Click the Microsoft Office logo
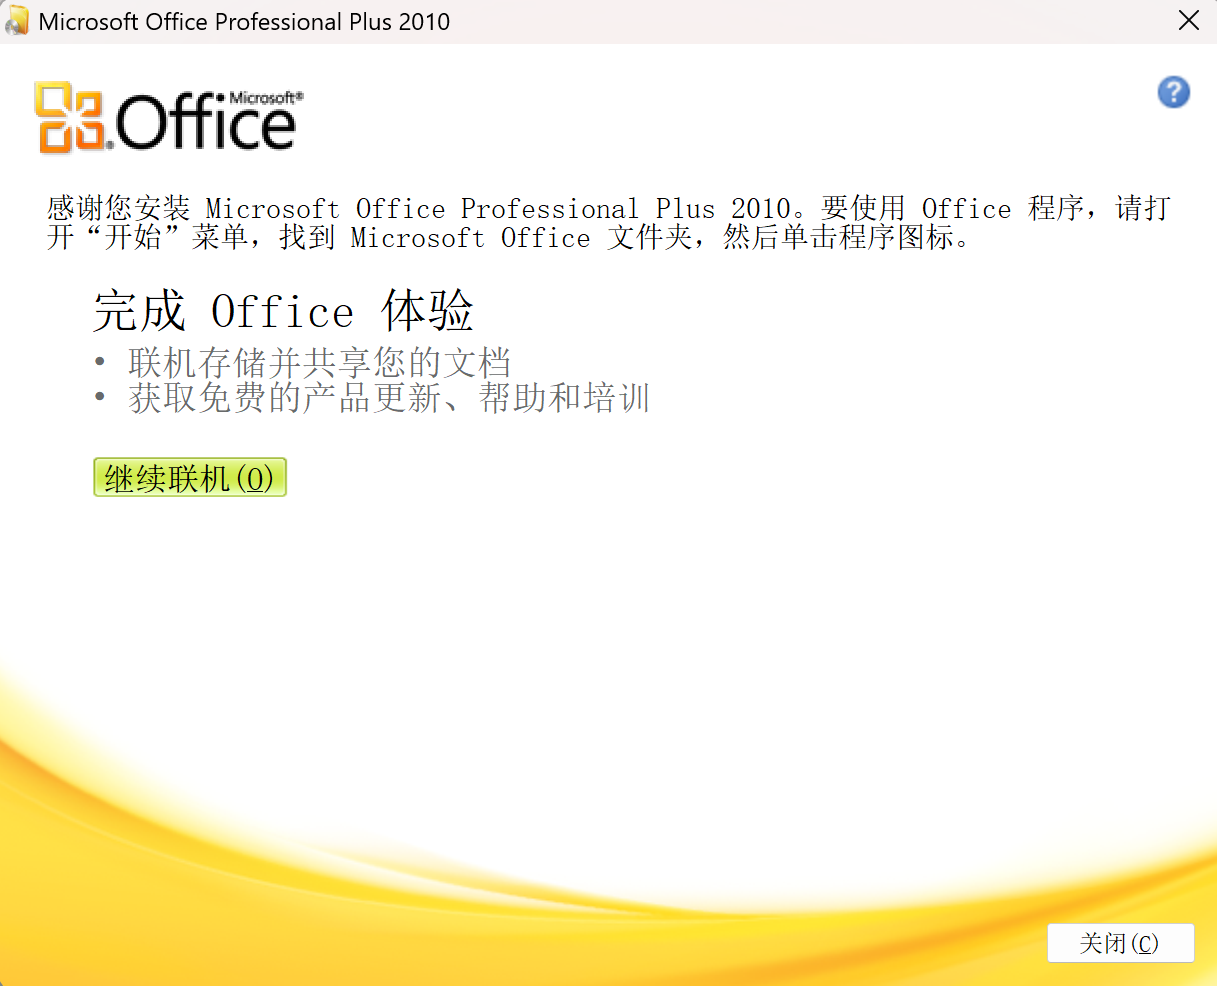The height and width of the screenshot is (986, 1217). [168, 118]
